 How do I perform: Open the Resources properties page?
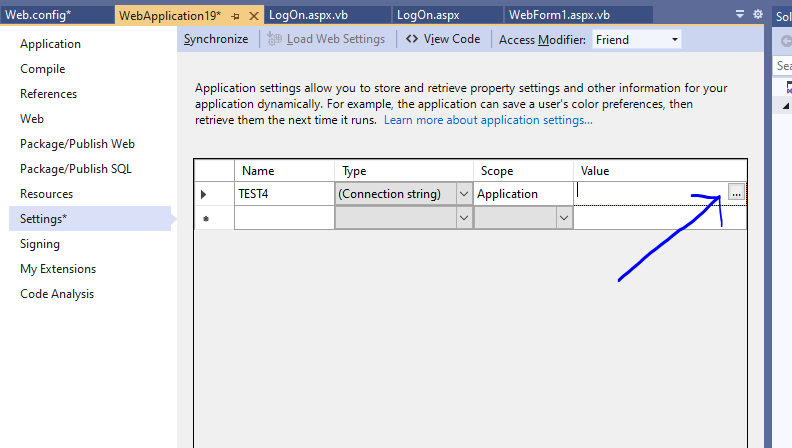click(x=46, y=194)
